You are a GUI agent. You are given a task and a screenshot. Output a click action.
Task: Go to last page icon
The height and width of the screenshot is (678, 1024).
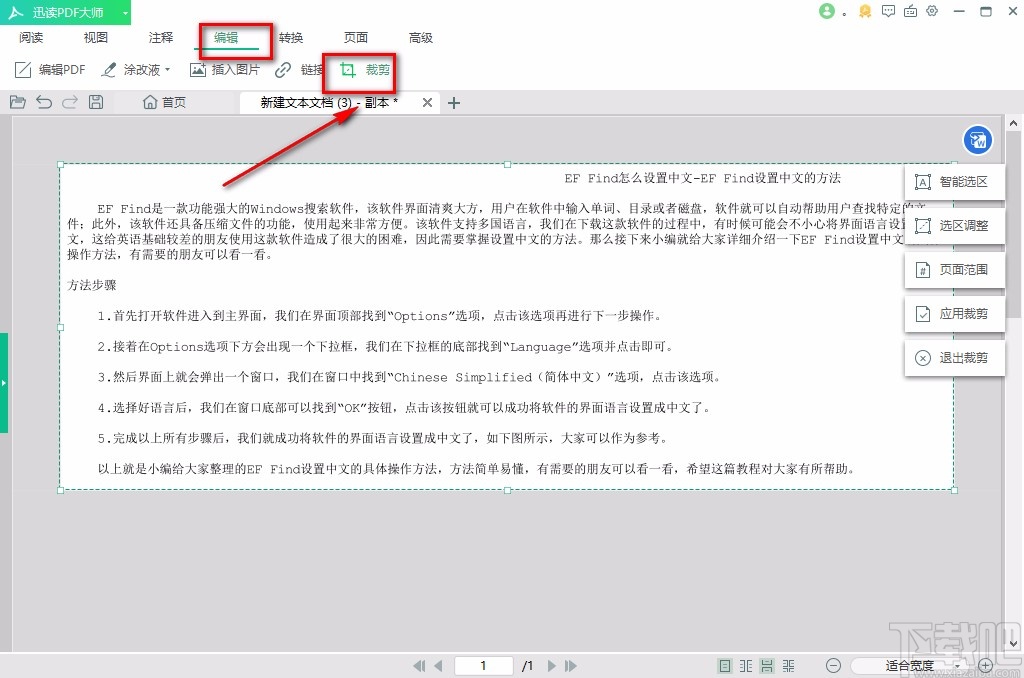click(x=571, y=666)
